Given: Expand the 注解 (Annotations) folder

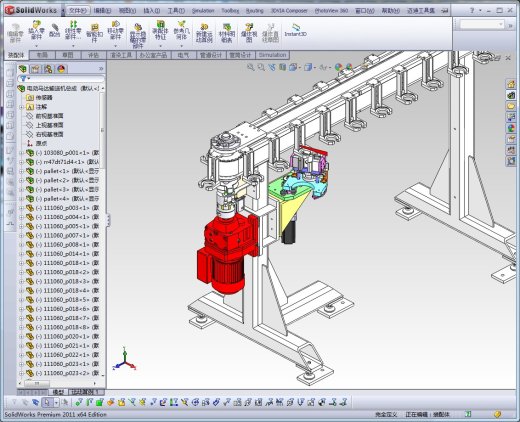Looking at the screenshot, I should pyautogui.click(x=21, y=107).
